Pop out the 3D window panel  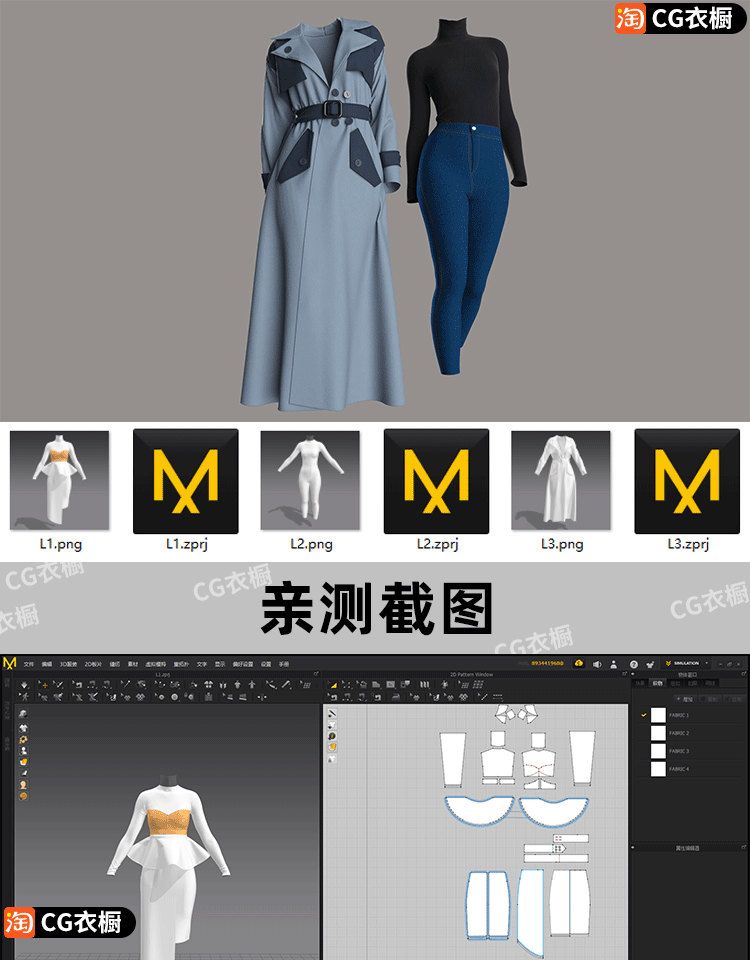(316, 675)
